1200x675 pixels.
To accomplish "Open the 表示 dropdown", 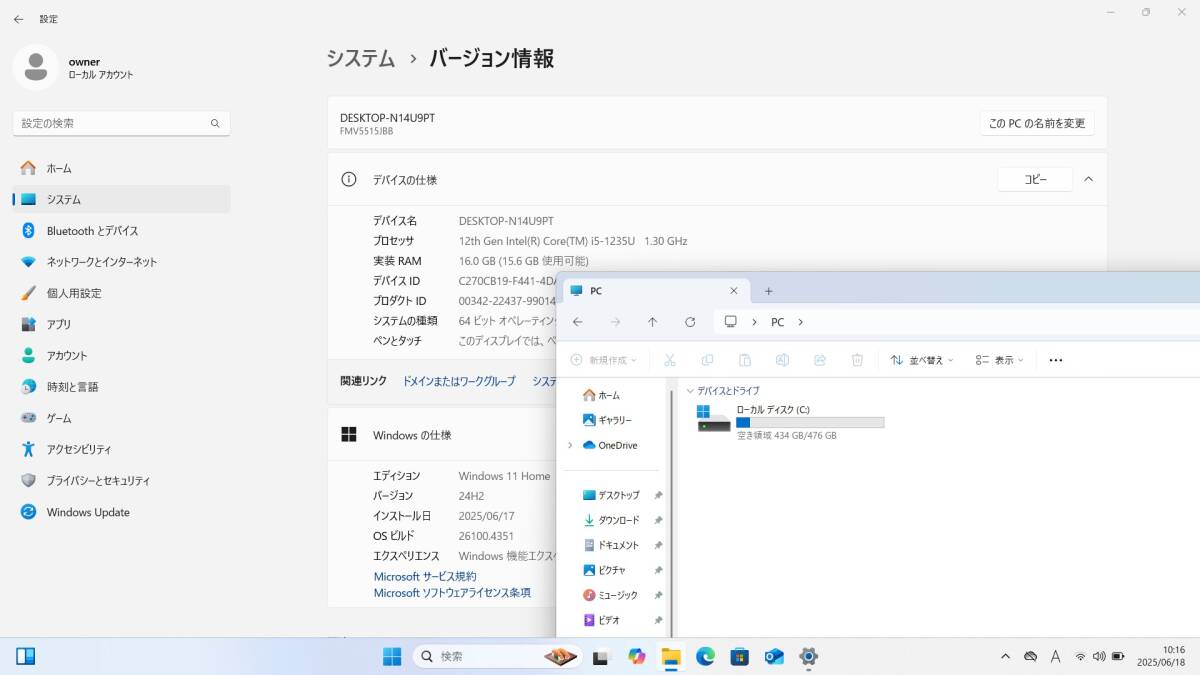I will [x=999, y=360].
